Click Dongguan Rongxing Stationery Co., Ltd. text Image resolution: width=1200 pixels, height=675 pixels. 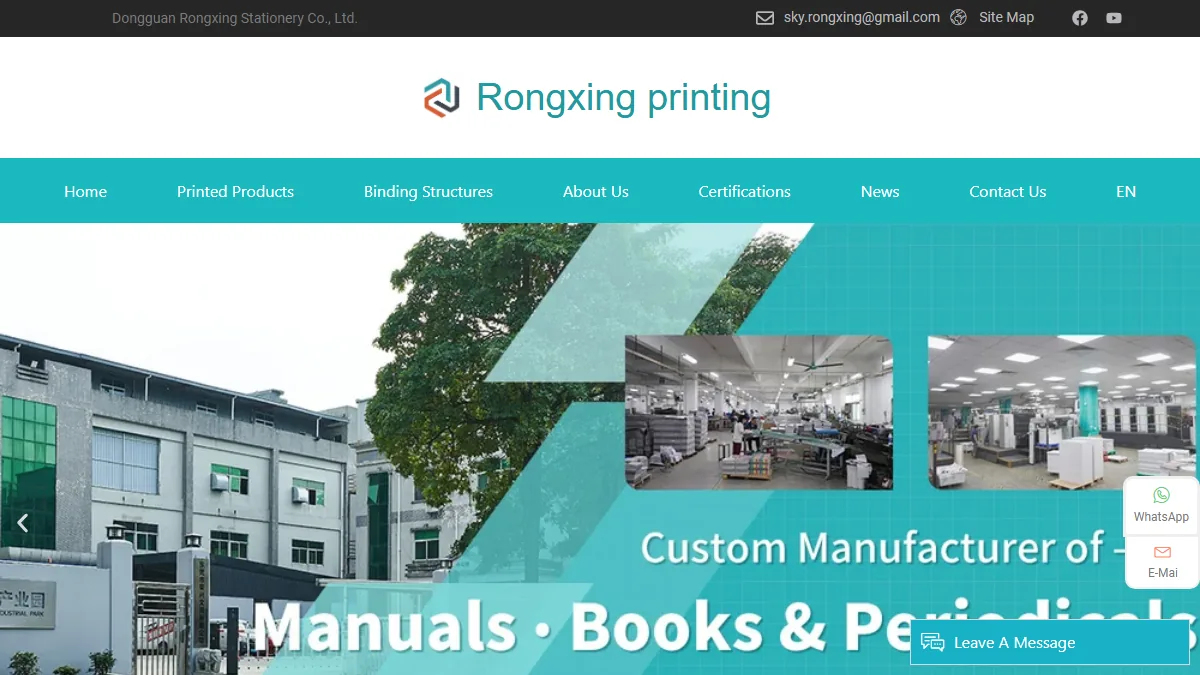tap(234, 18)
